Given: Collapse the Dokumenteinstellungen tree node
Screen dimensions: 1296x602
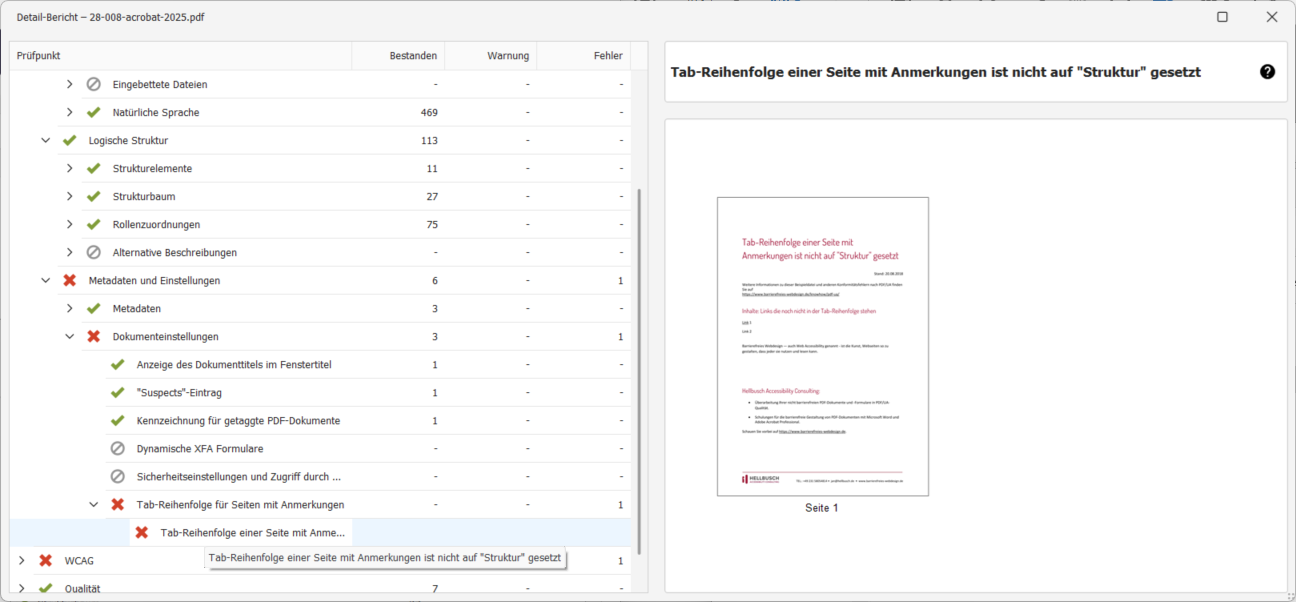Looking at the screenshot, I should [x=69, y=336].
